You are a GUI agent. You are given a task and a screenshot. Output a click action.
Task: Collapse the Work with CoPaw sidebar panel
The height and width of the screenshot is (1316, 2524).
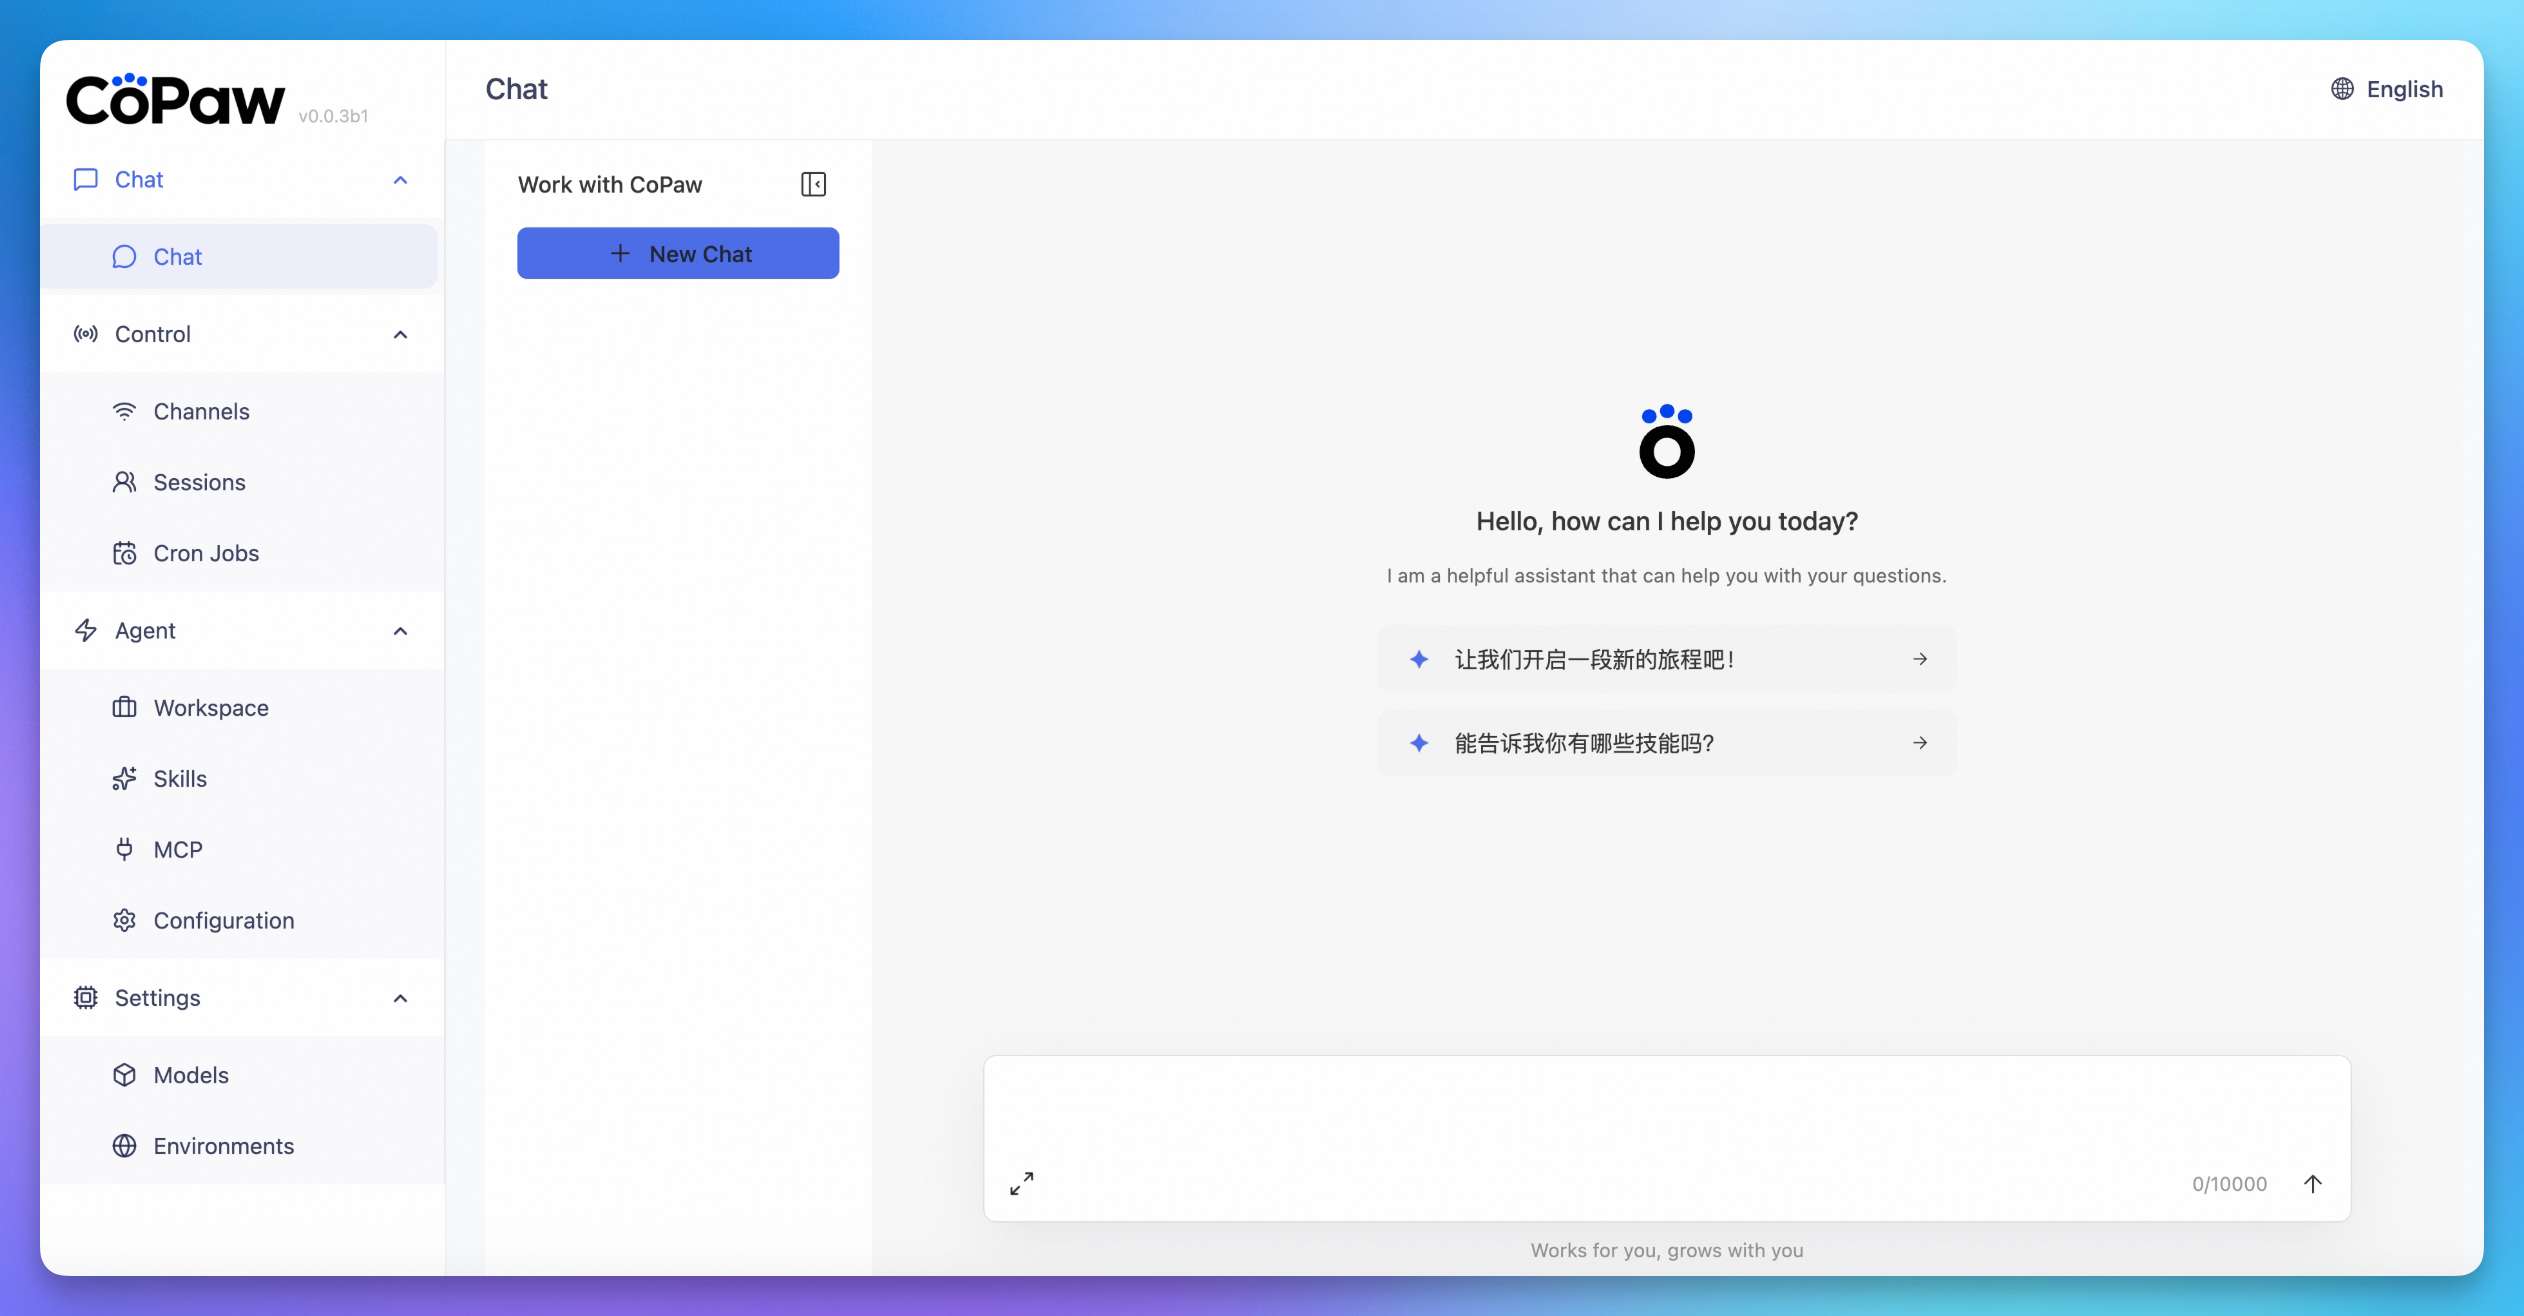(x=813, y=184)
